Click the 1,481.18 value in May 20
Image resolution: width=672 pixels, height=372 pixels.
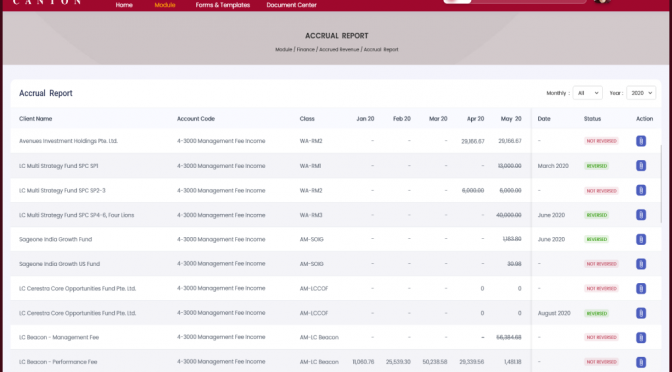(x=512, y=362)
